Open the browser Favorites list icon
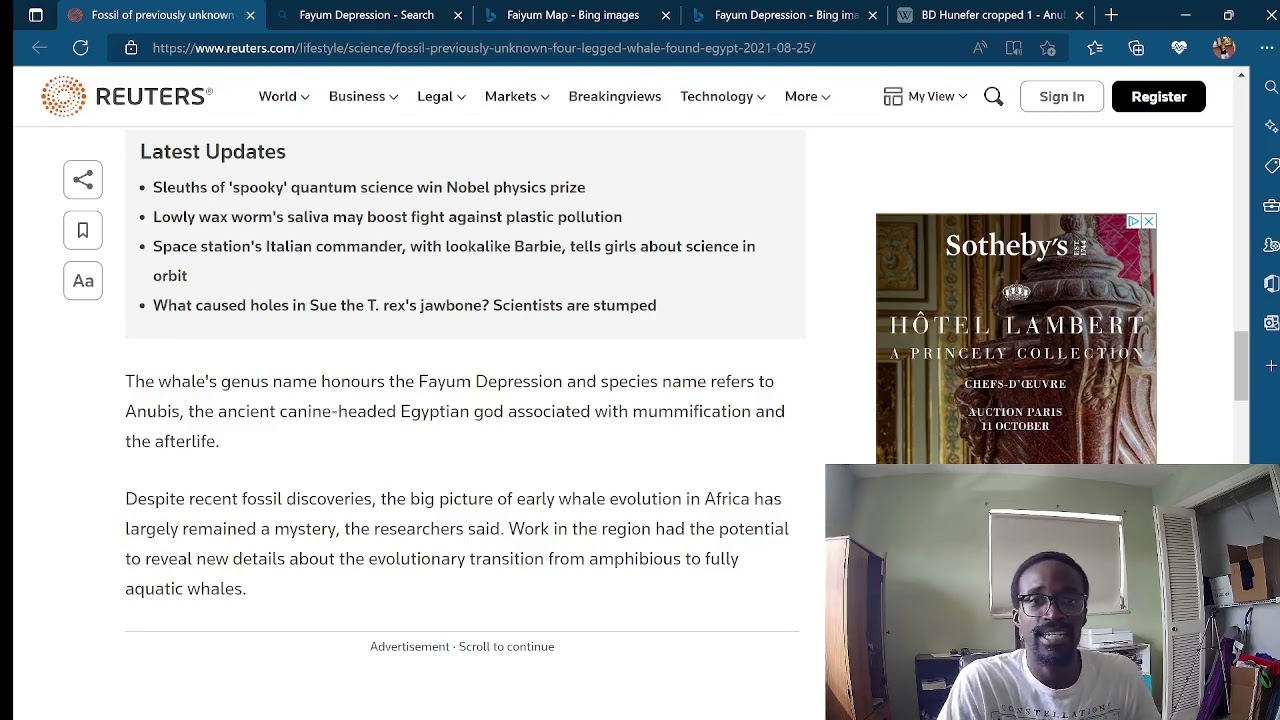The height and width of the screenshot is (720, 1280). coord(1095,48)
